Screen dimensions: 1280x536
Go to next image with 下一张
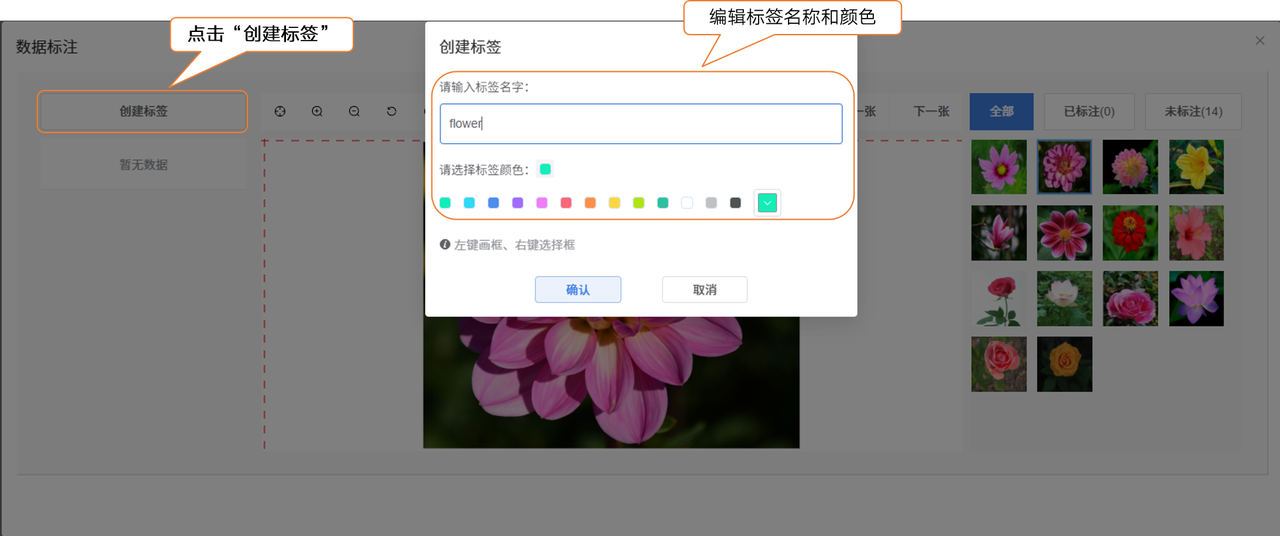(x=931, y=112)
